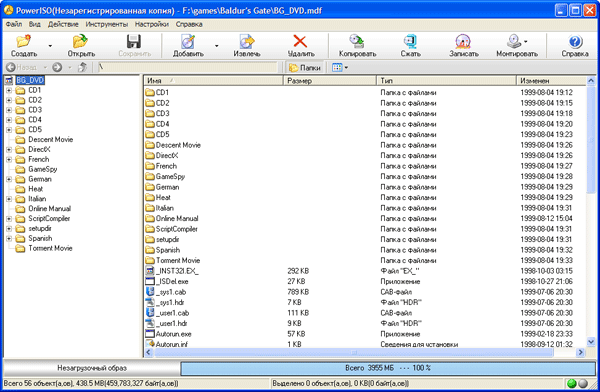This screenshot has height=392, width=600.
Task: Select the setupdir folder in file list
Action: [x=162, y=239]
